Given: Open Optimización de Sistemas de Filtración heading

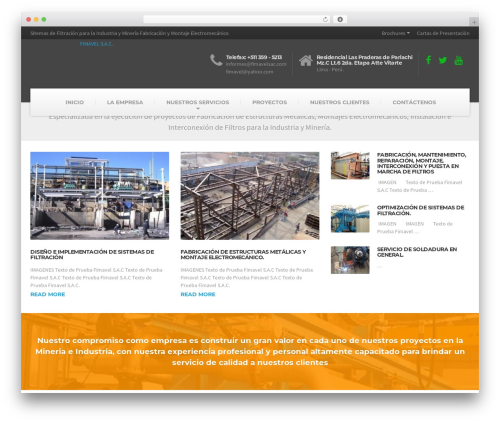Looking at the screenshot, I should [x=421, y=210].
